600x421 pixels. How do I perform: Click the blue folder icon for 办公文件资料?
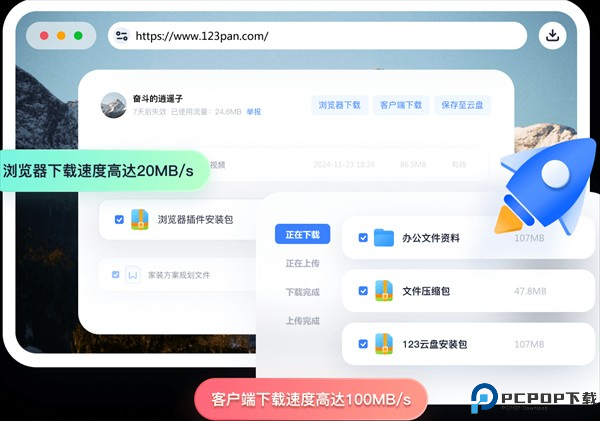[384, 238]
